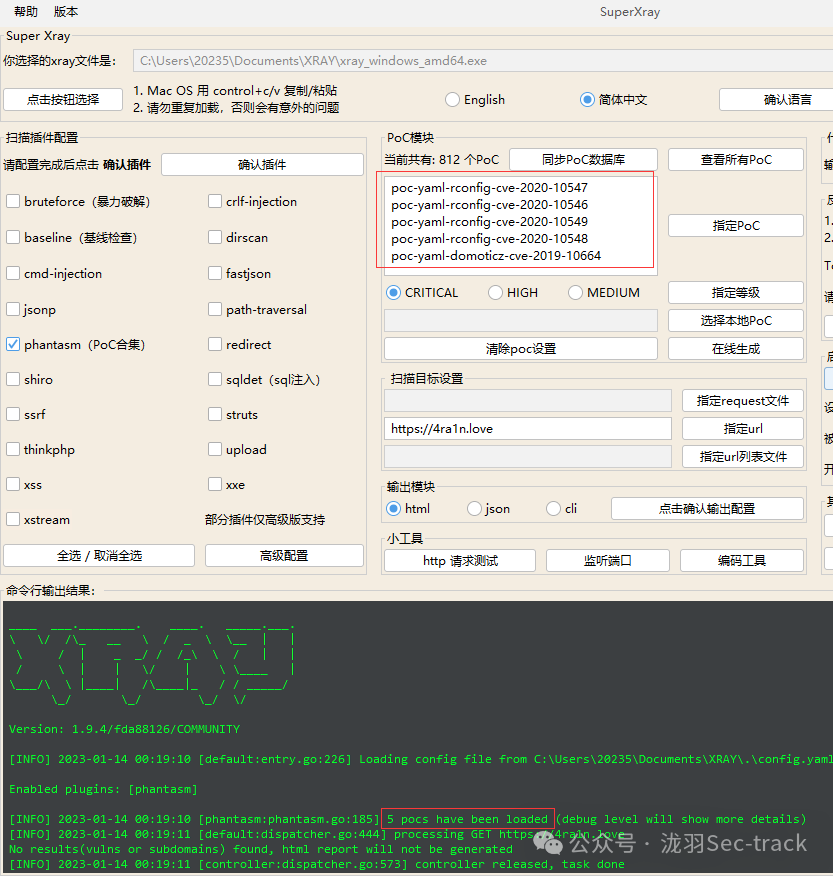
Task: Click the 查看所有PoC button
Action: (736, 160)
